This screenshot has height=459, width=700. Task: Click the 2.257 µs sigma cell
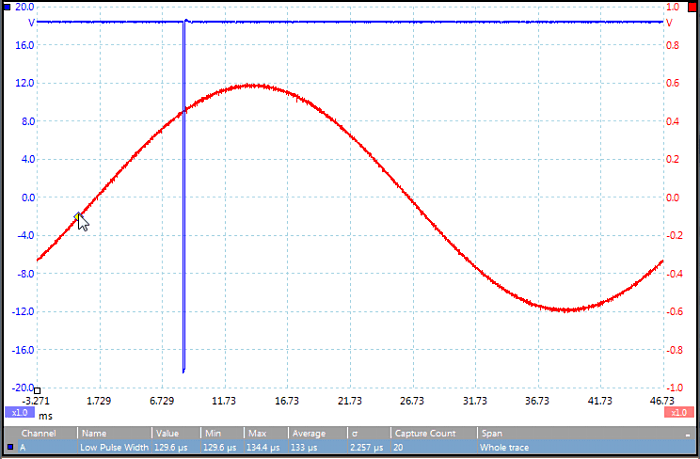tap(367, 447)
